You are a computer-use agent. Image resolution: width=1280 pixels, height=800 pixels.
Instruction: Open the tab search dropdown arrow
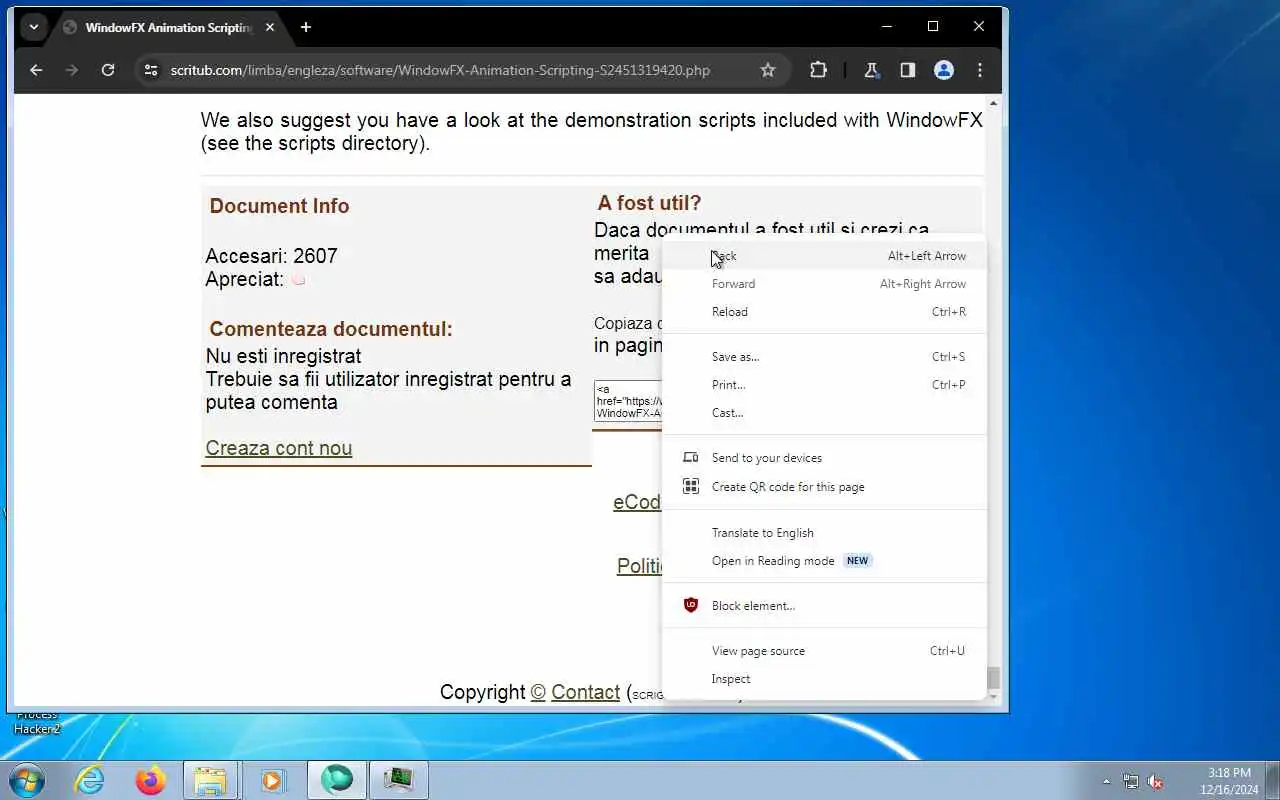coord(34,27)
